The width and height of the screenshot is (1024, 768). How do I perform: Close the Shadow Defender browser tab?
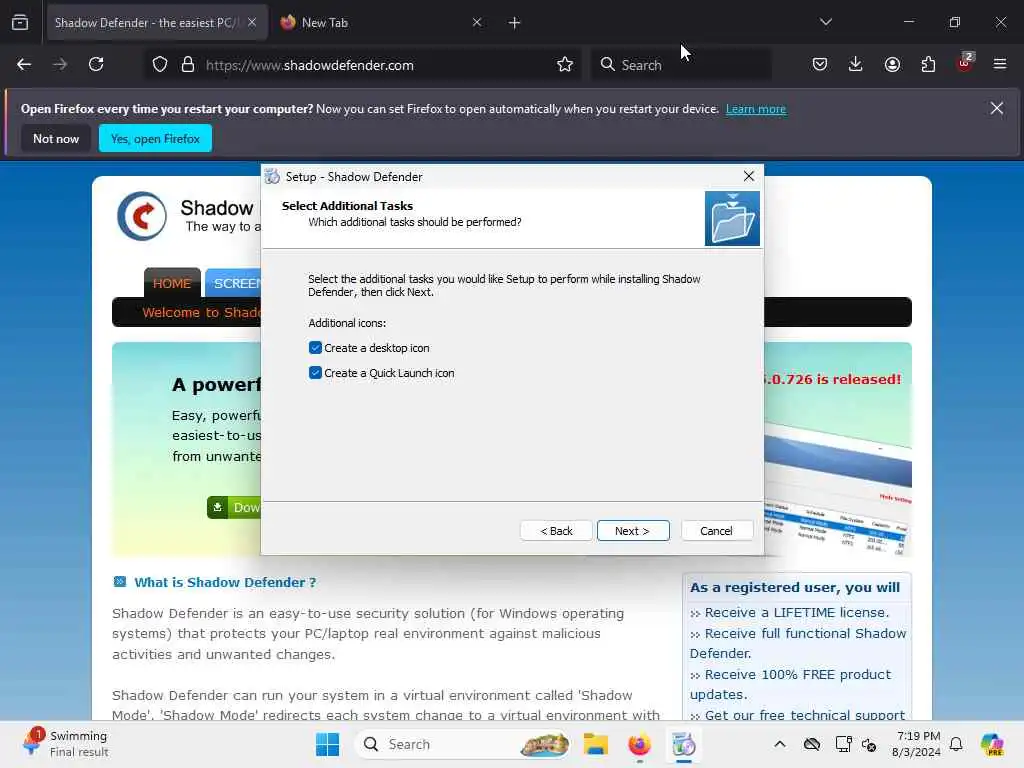[252, 22]
